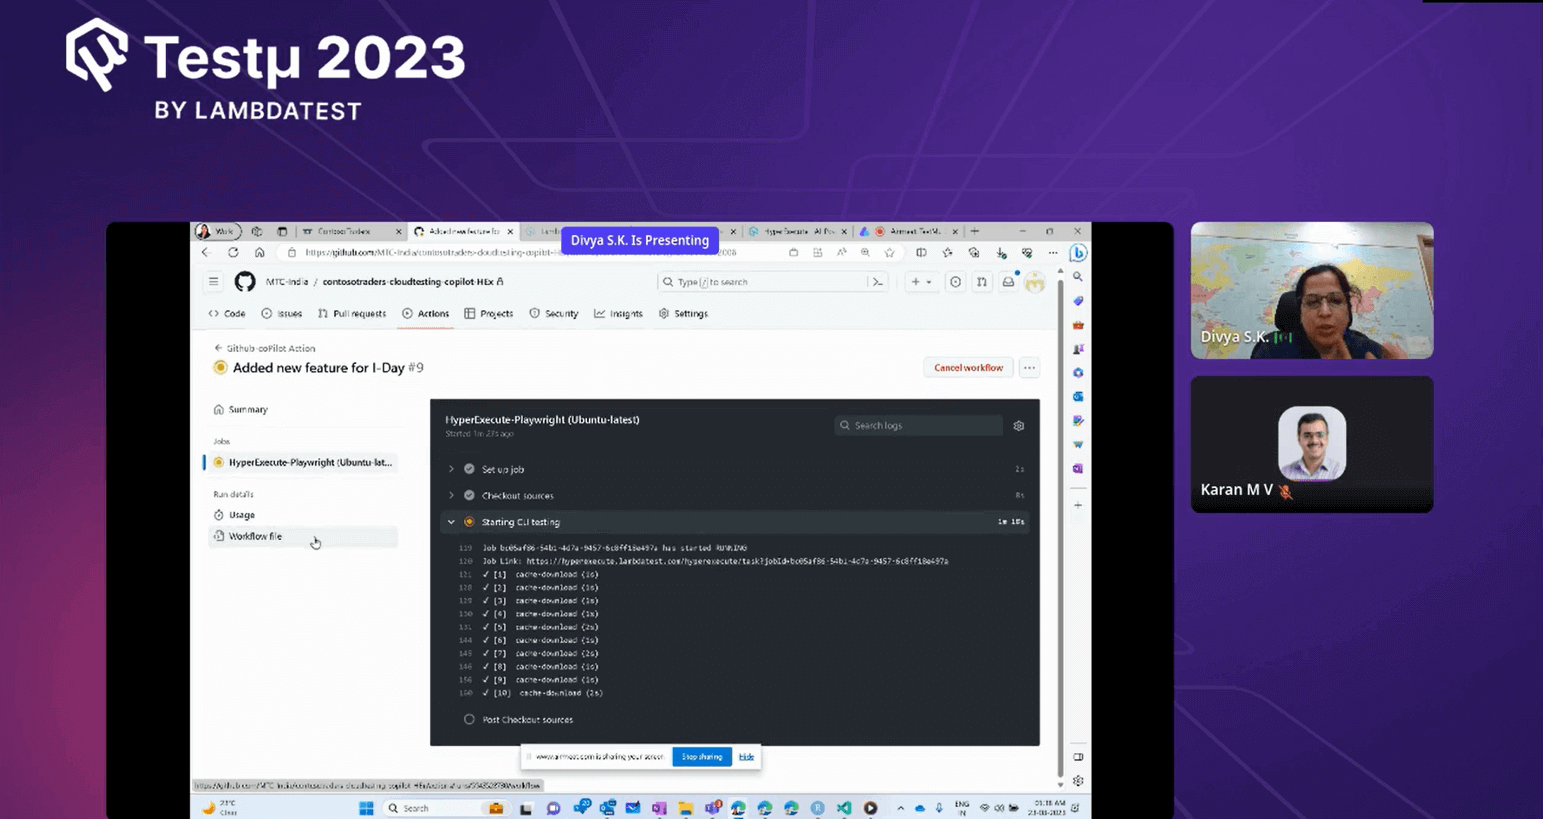Go back to Github-coPilot Action workflow

[x=265, y=348]
